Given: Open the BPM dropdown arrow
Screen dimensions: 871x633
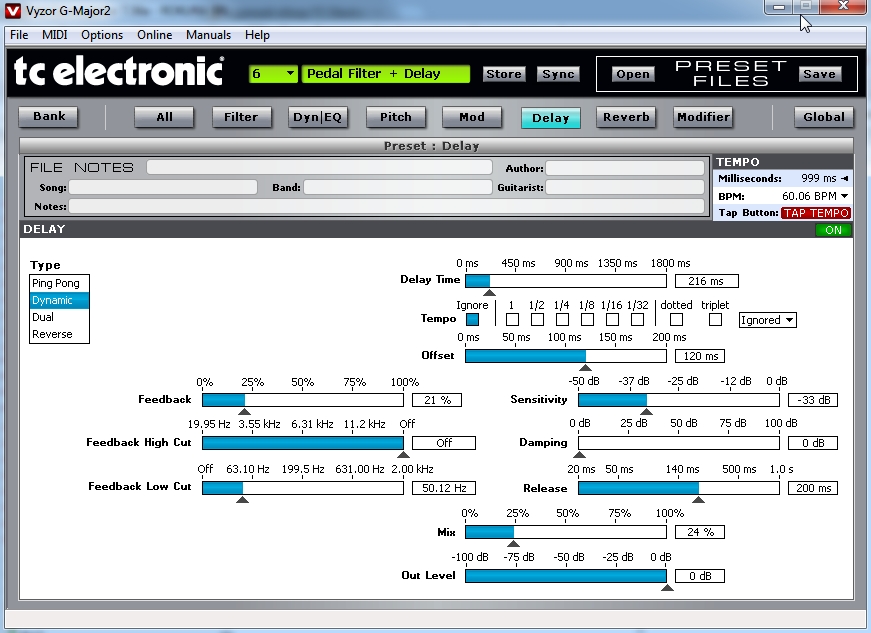Looking at the screenshot, I should tap(844, 196).
